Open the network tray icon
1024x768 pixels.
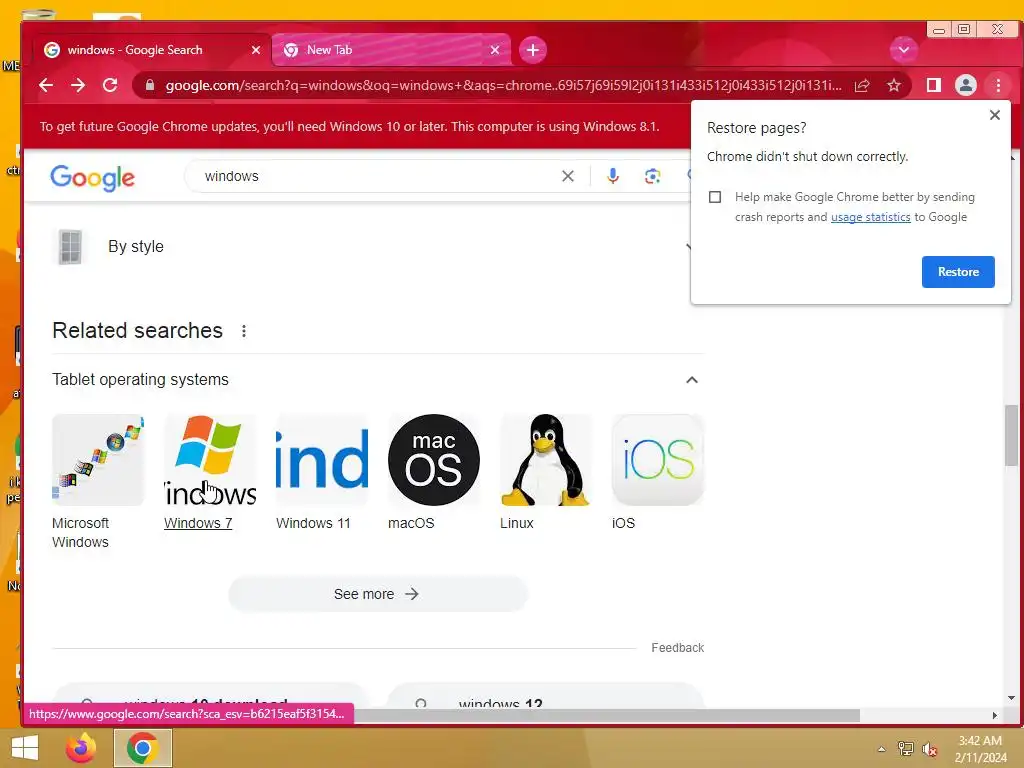905,749
